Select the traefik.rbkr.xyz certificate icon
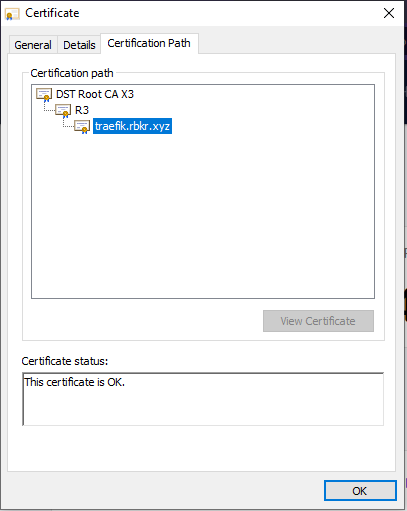407x511 pixels. 82,127
